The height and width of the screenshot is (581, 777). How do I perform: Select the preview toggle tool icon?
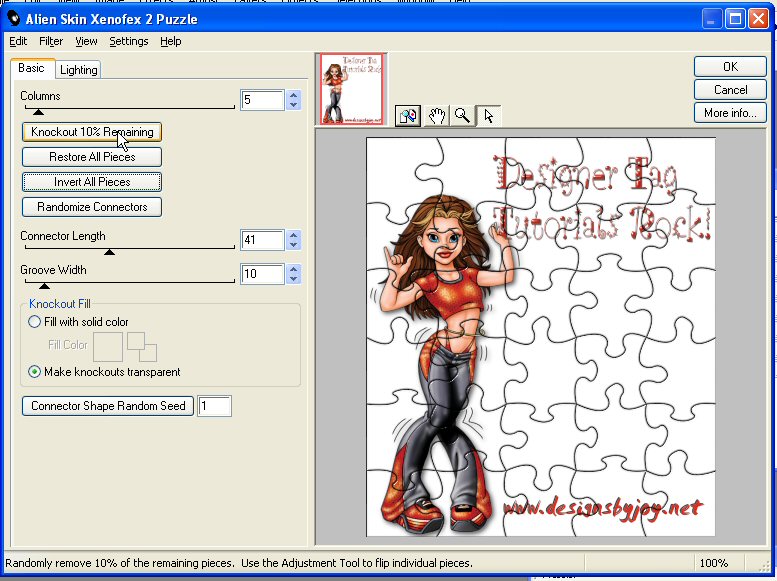[x=408, y=116]
